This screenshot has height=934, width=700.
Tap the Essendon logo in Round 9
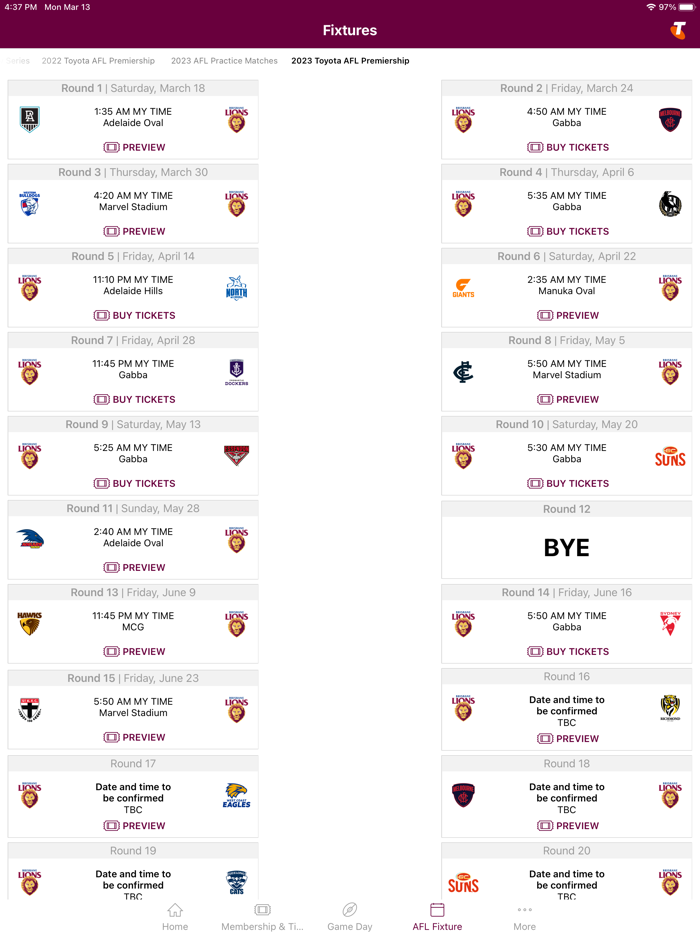click(x=236, y=455)
